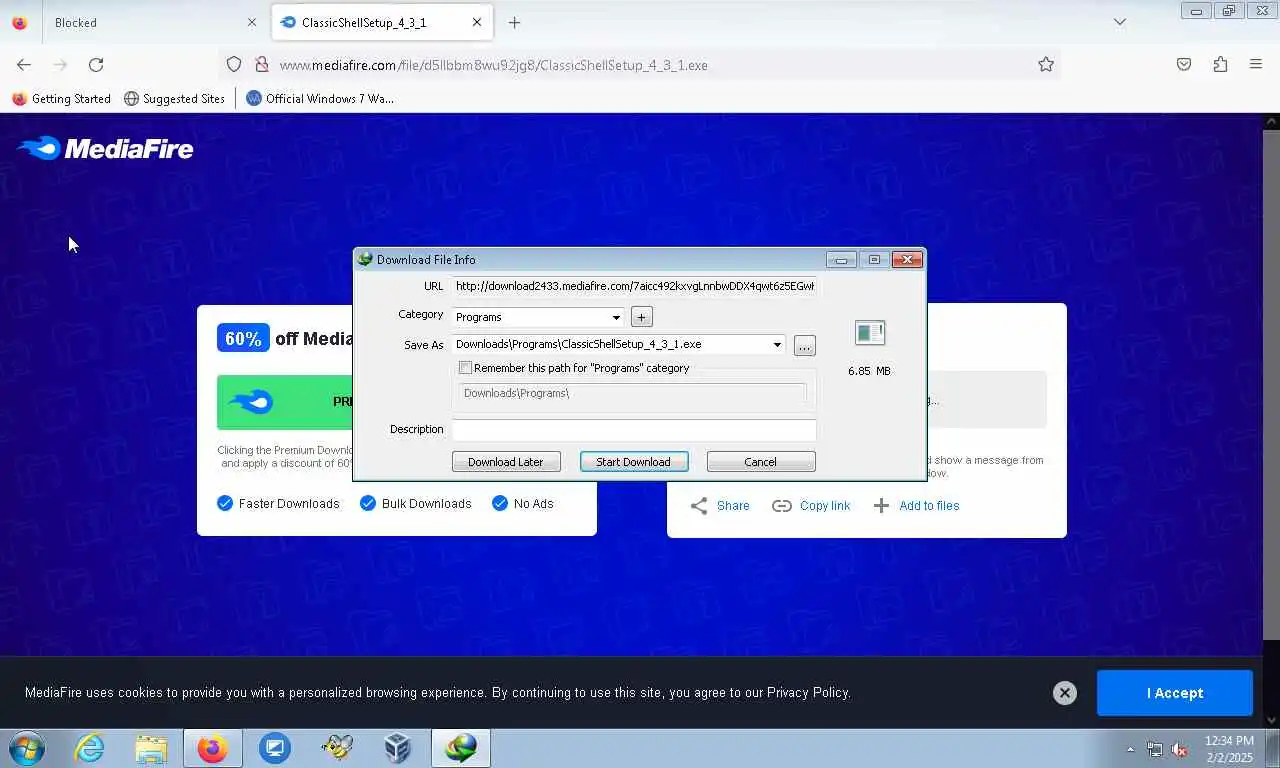Dismiss the cookie banner with X icon
The image size is (1280, 768).
tap(1065, 693)
